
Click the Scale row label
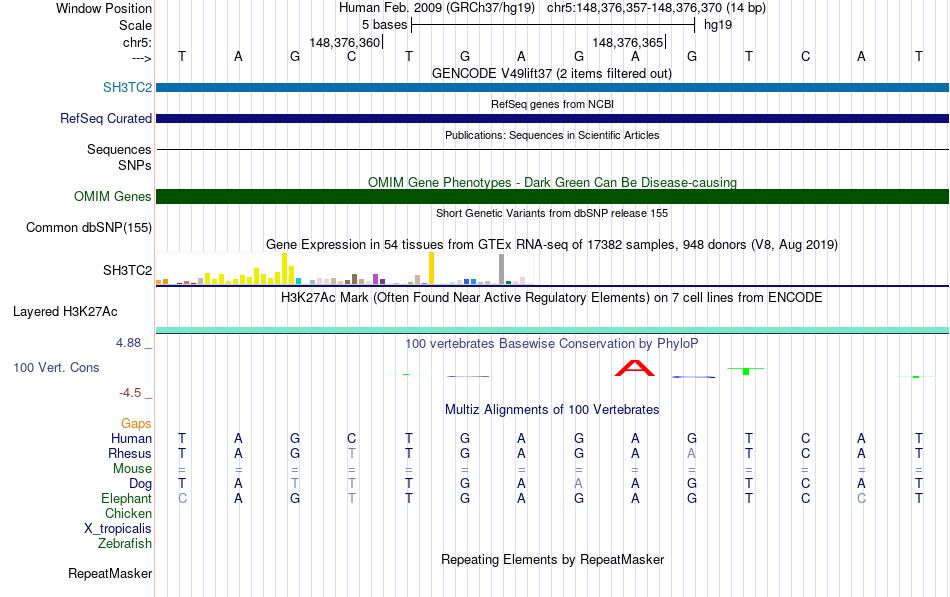(x=135, y=25)
